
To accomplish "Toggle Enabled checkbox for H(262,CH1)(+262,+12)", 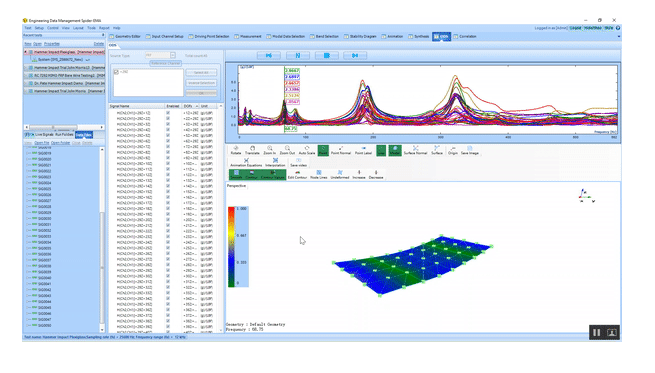I will [x=168, y=113].
